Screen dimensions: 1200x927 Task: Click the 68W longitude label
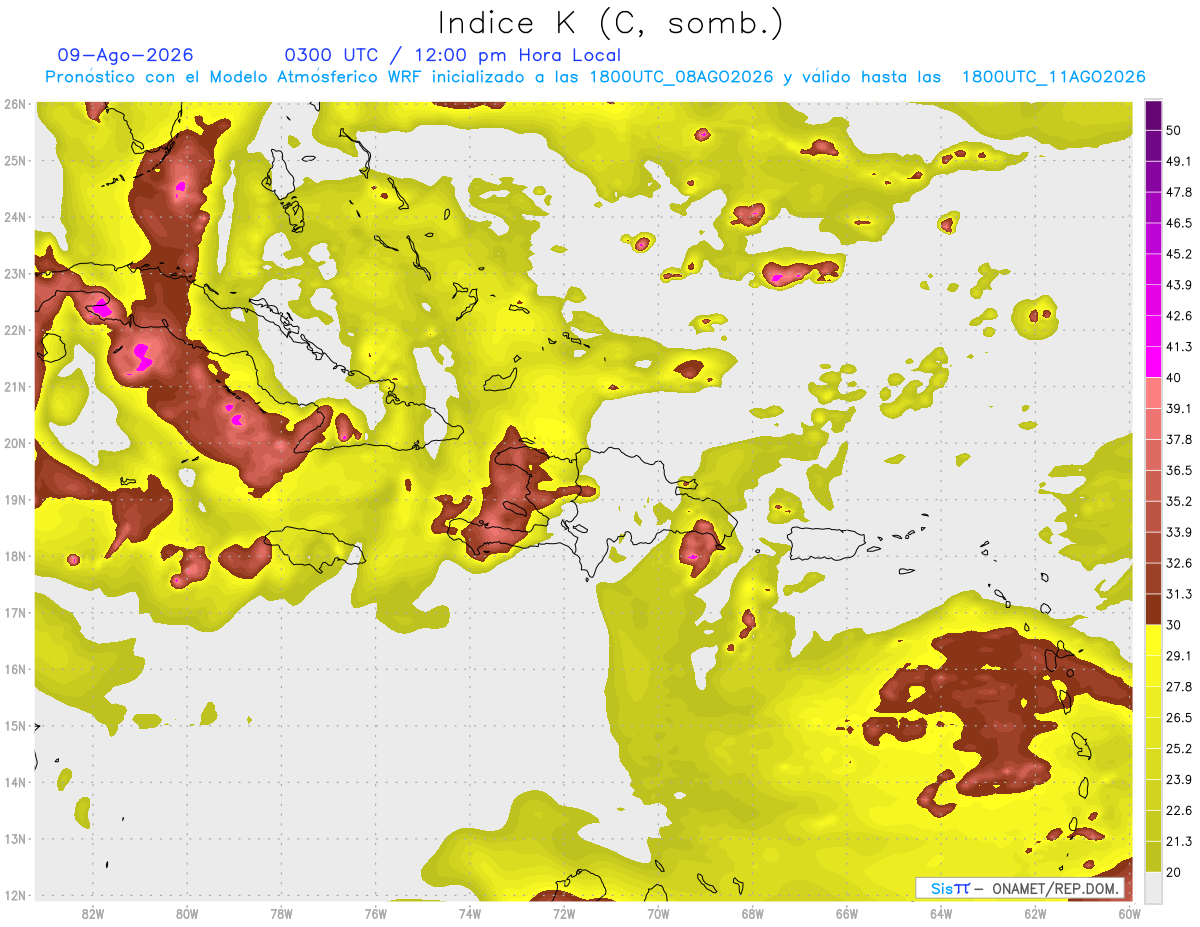point(753,914)
